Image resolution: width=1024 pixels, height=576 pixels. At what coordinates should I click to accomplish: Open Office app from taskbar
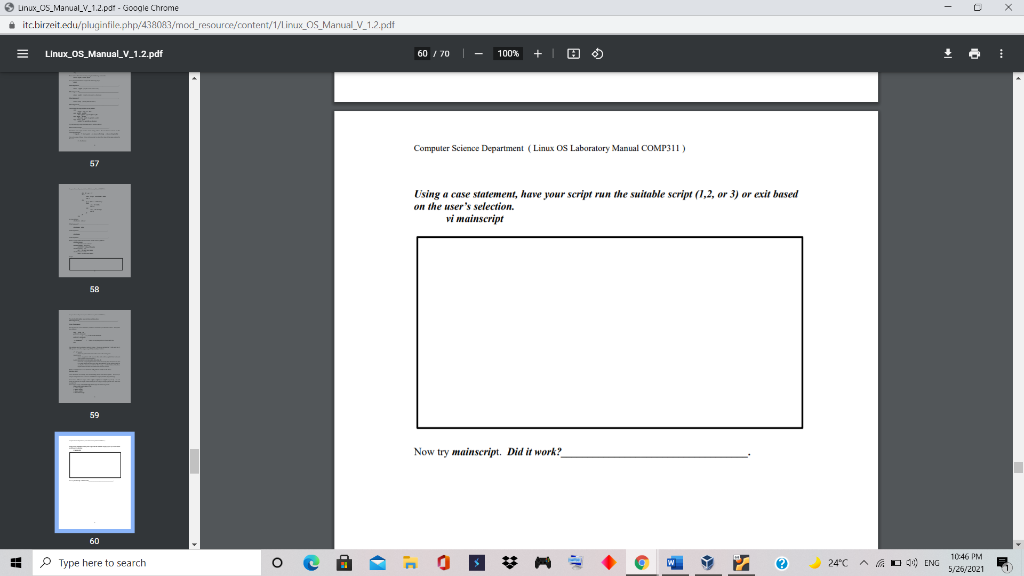coord(443,562)
